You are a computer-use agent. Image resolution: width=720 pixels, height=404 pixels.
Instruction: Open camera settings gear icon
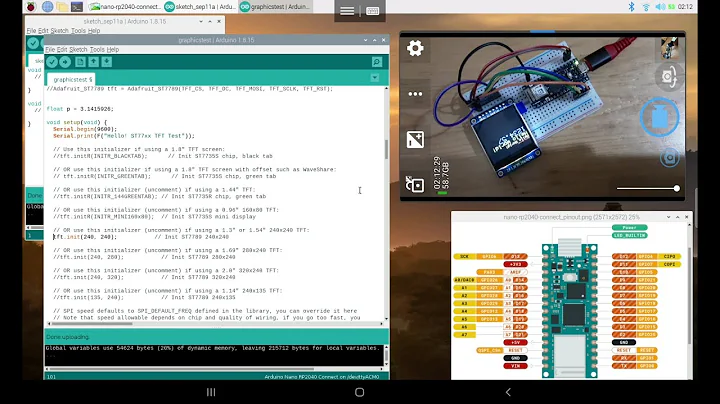[415, 48]
